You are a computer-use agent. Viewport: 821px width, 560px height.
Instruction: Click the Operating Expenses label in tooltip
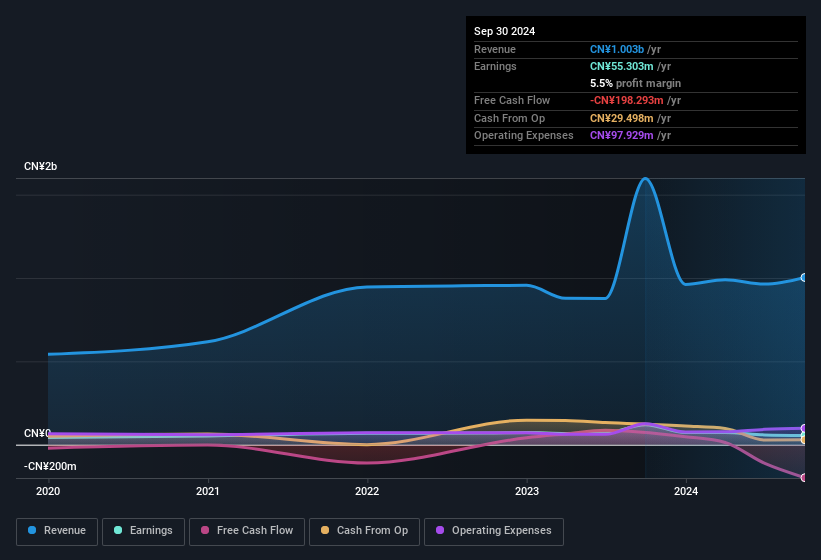pos(524,136)
